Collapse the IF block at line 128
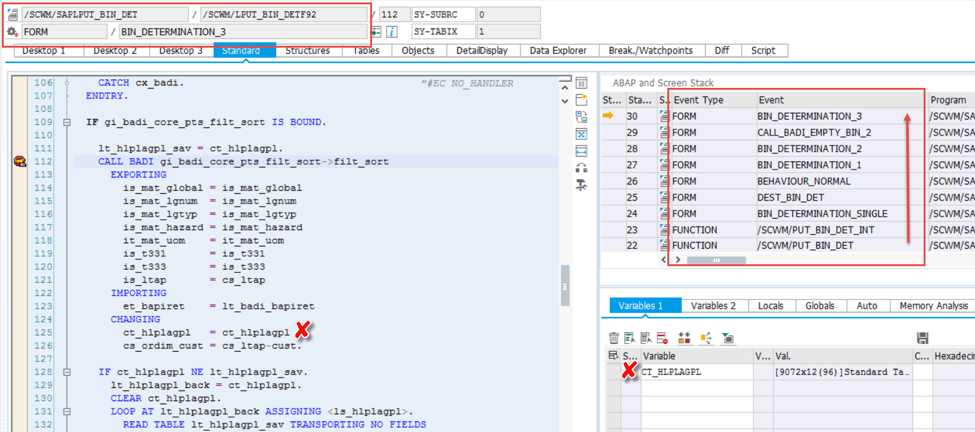 (x=66, y=372)
